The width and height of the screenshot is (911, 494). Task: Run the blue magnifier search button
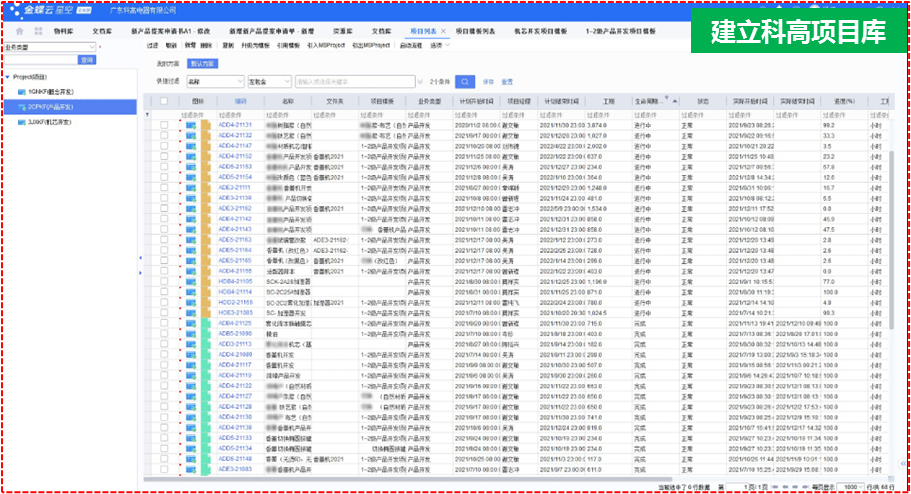[x=465, y=82]
